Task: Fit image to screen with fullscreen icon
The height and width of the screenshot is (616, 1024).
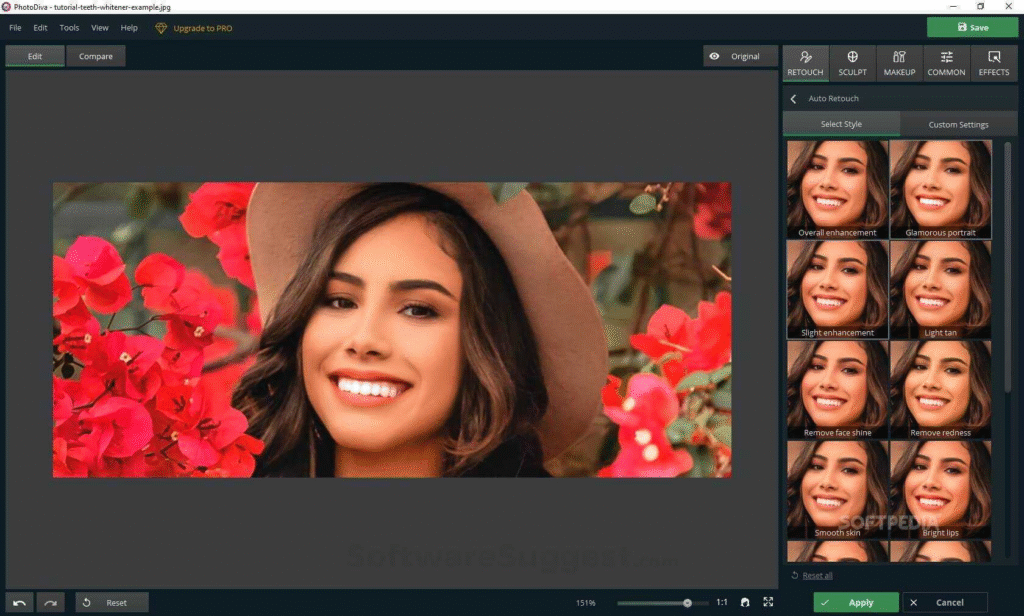Action: coord(768,602)
